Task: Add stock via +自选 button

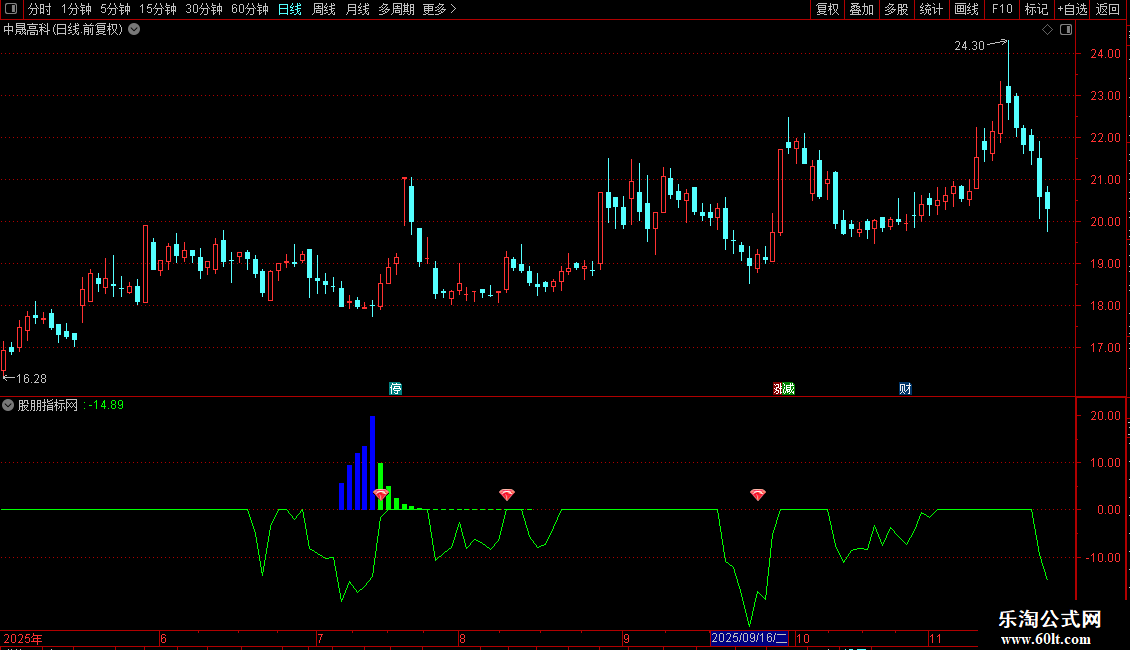Action: point(1072,9)
